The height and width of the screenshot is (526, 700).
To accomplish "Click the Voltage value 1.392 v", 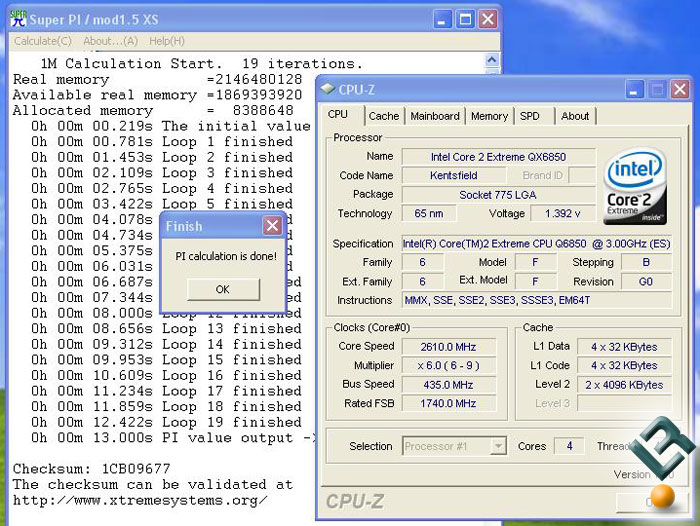I will pyautogui.click(x=562, y=213).
